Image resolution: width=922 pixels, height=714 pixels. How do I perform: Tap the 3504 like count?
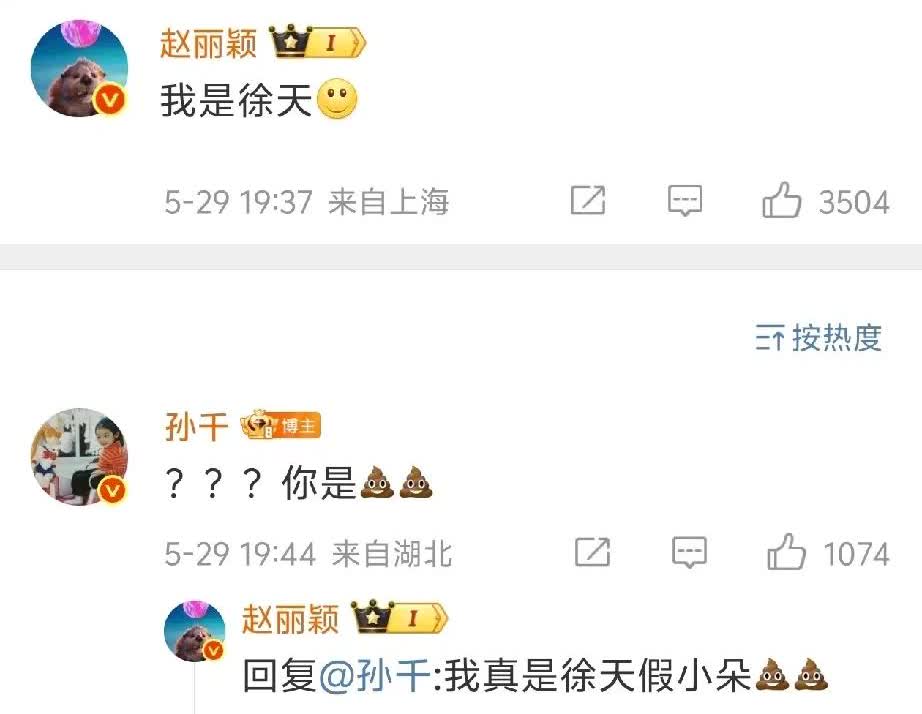tap(854, 202)
